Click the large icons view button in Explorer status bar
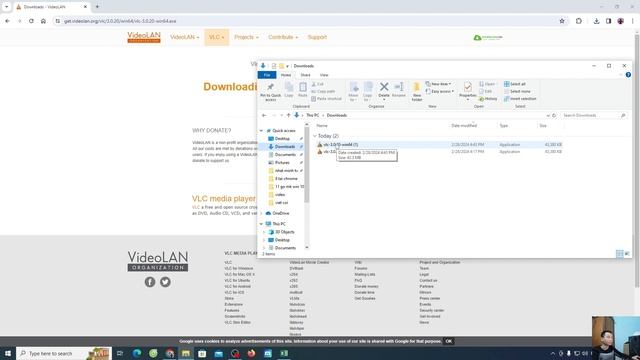This screenshot has height=360, width=640. pos(627,254)
